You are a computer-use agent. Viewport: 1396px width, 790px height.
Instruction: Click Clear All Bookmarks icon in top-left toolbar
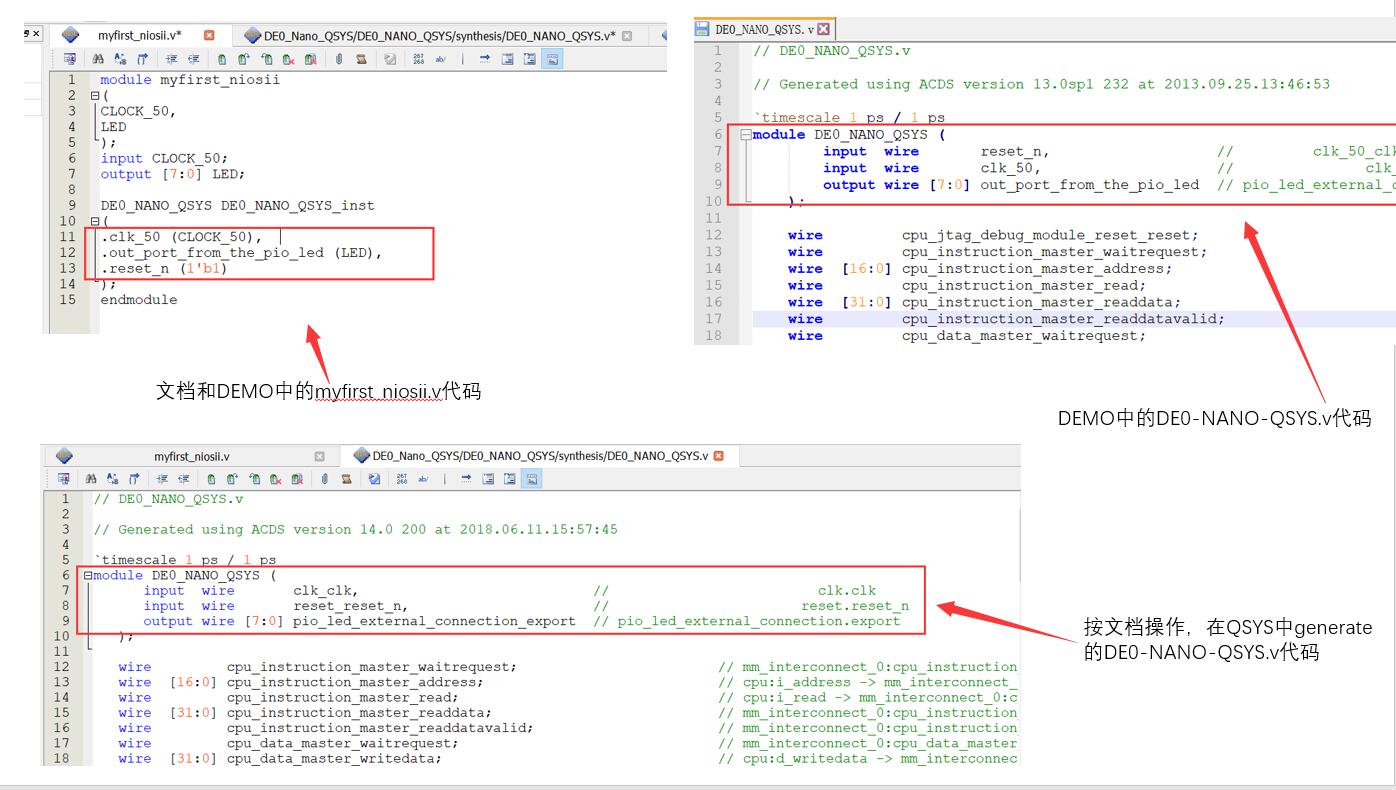pyautogui.click(x=311, y=59)
